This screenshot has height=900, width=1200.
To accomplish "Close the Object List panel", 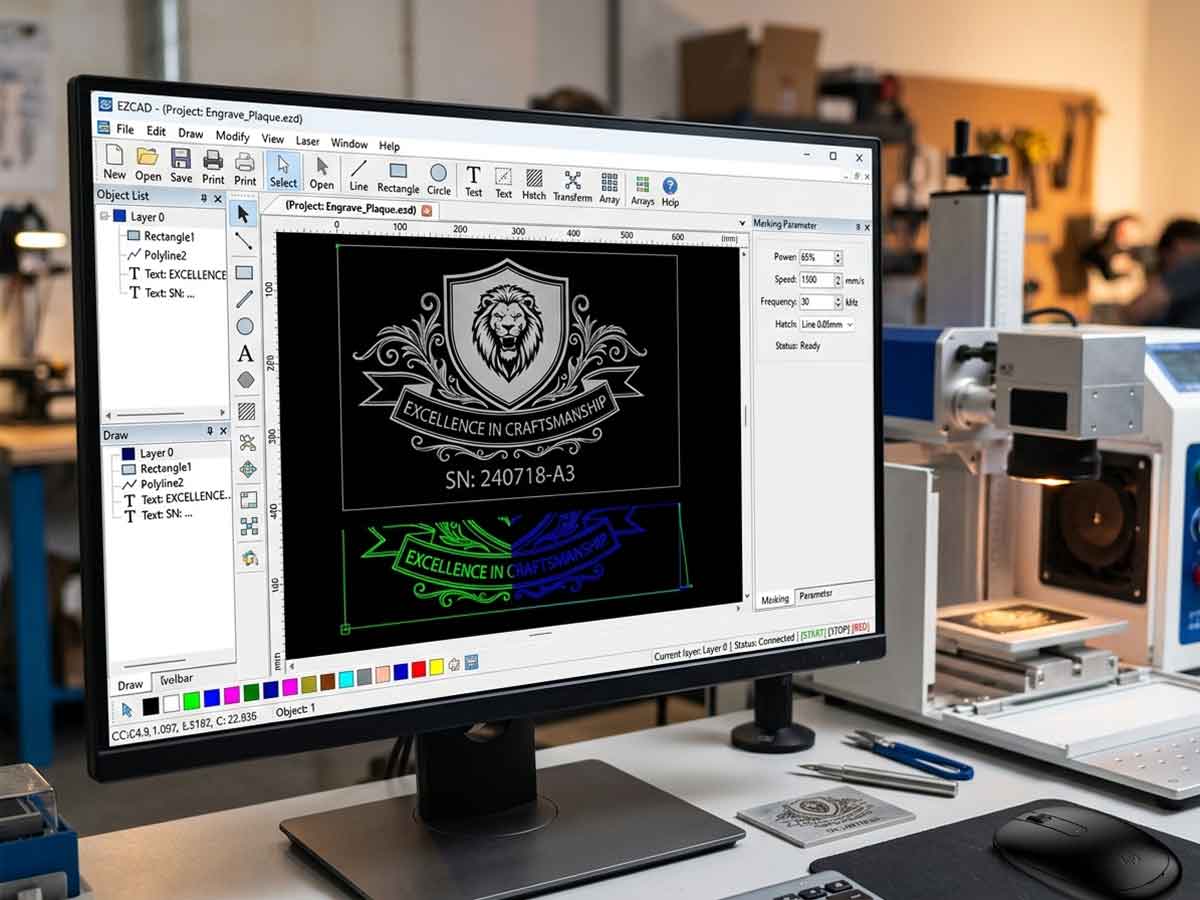I will 218,199.
